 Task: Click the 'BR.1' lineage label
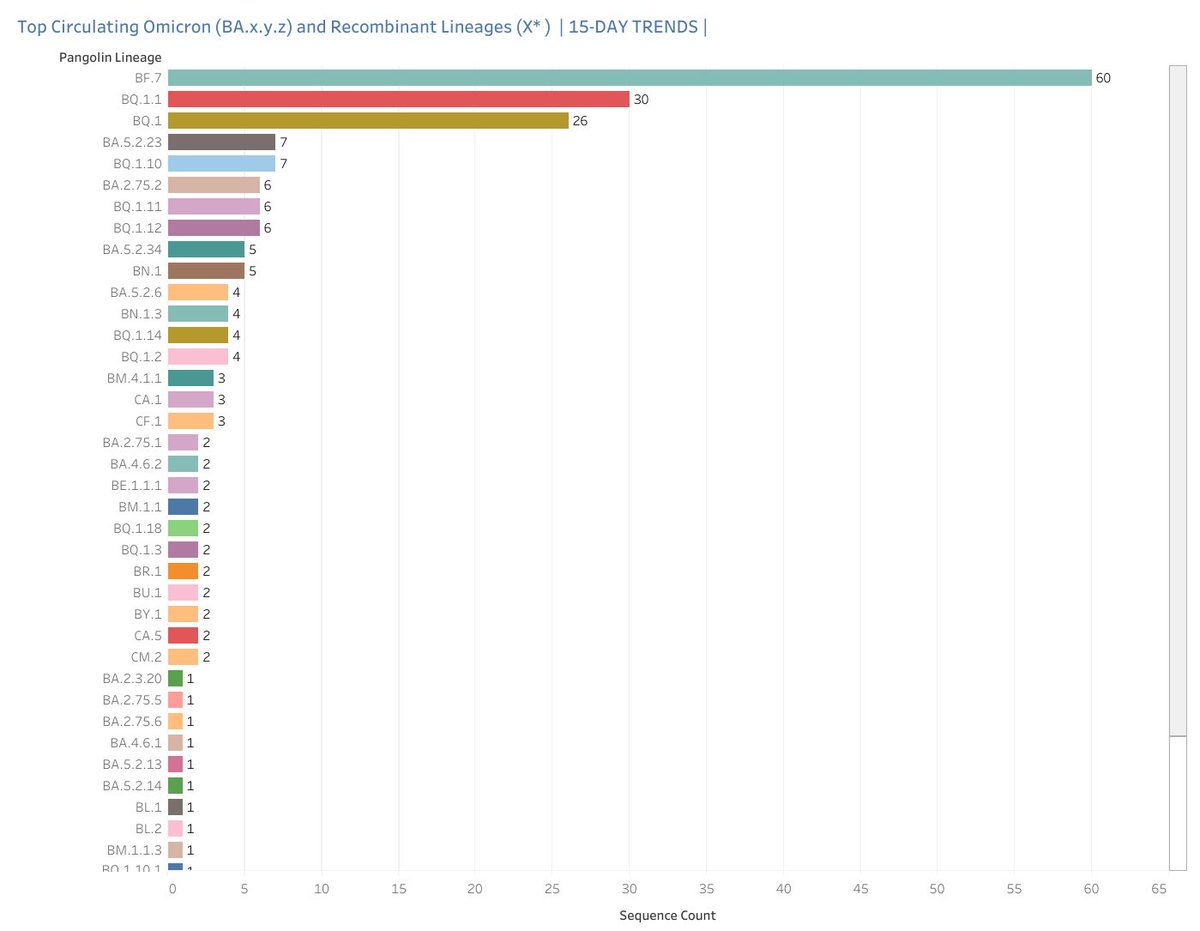pos(147,571)
